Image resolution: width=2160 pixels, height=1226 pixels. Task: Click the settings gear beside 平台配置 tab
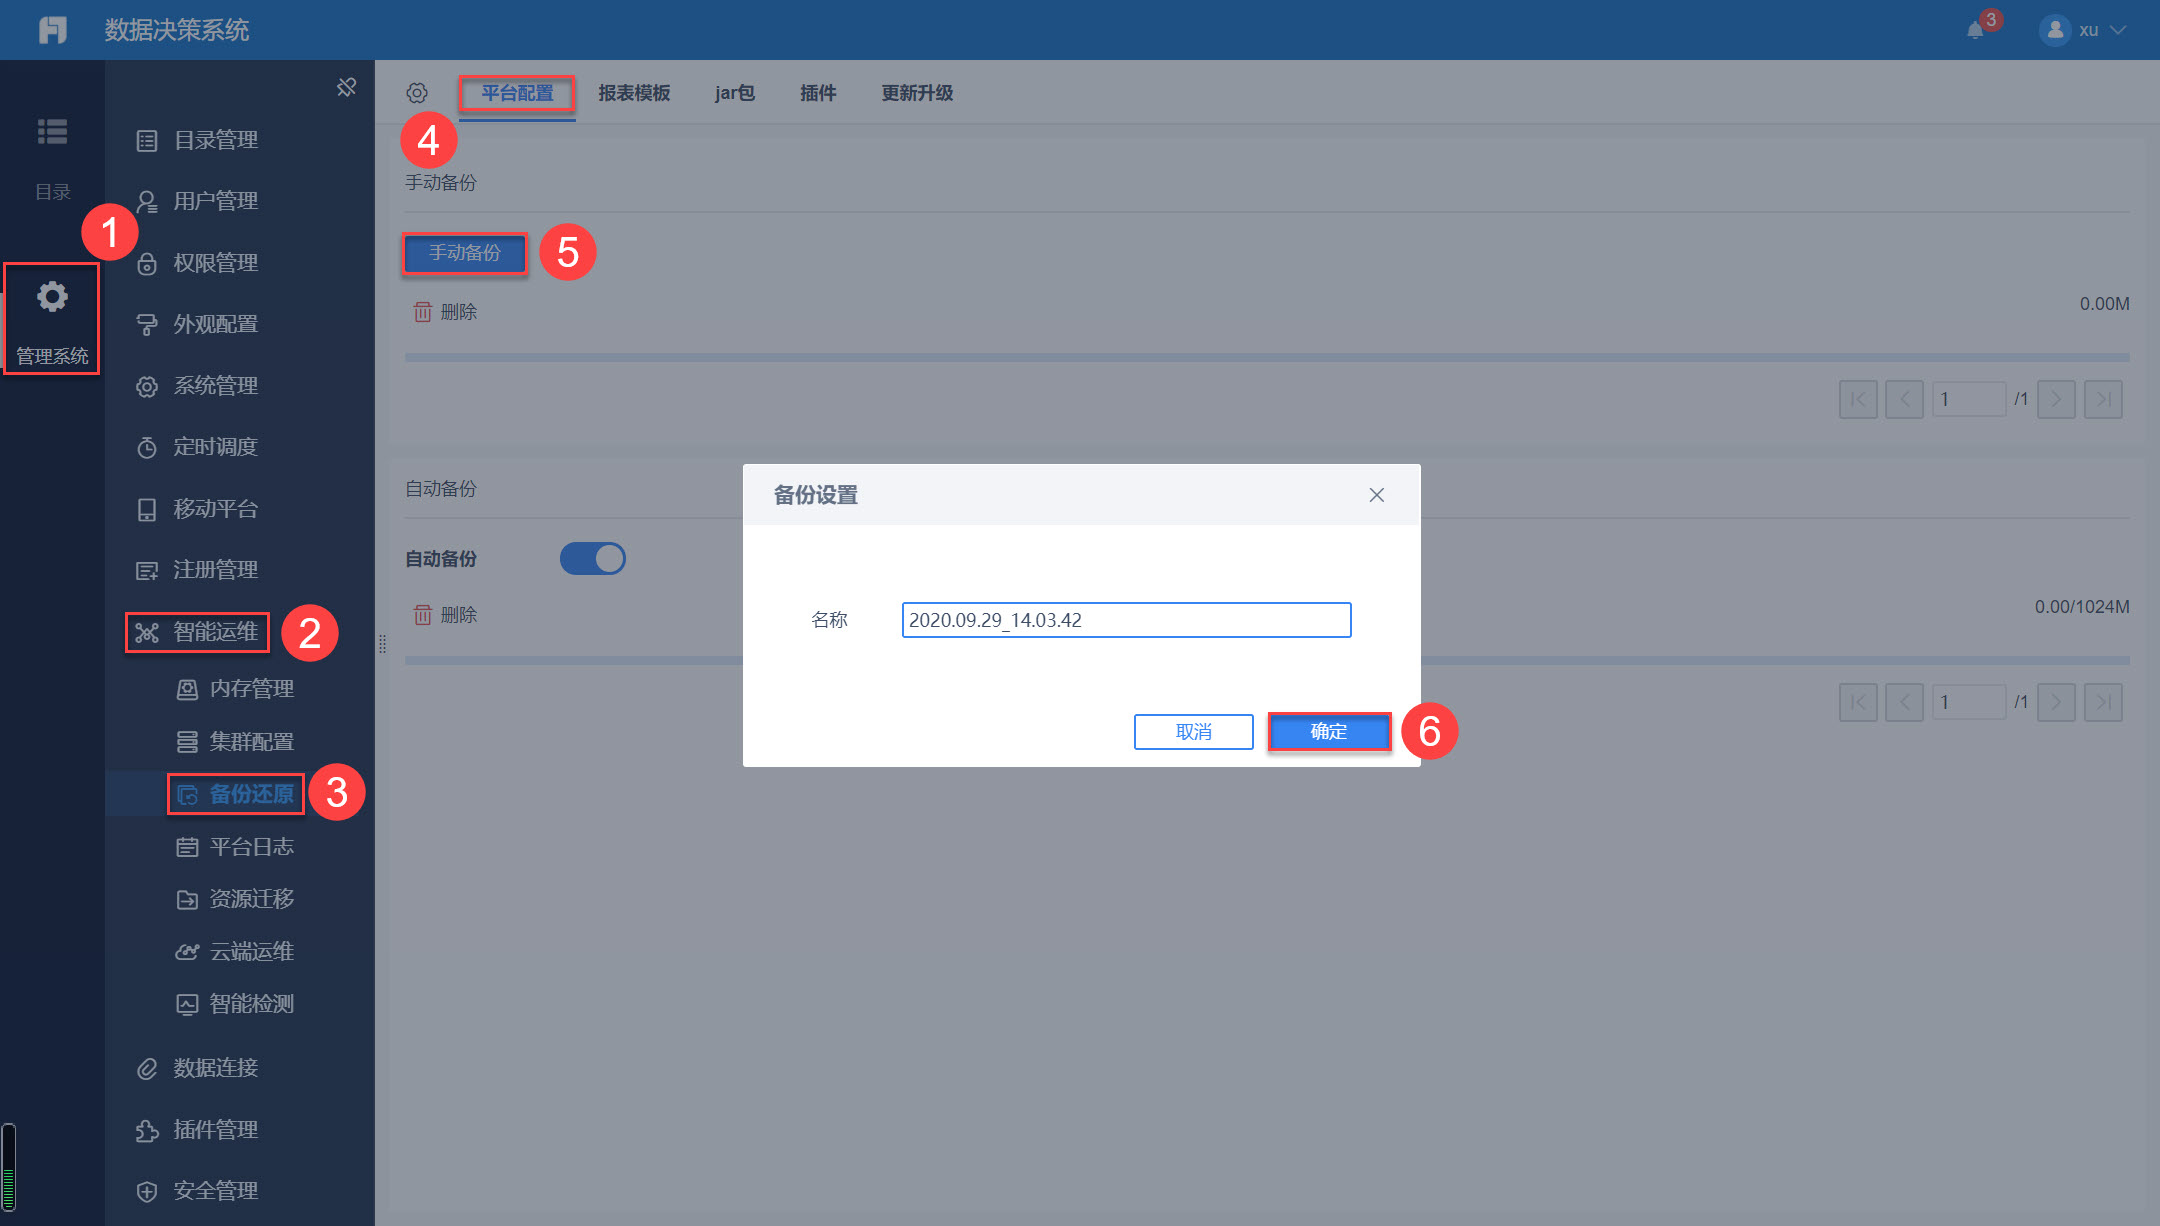point(417,93)
